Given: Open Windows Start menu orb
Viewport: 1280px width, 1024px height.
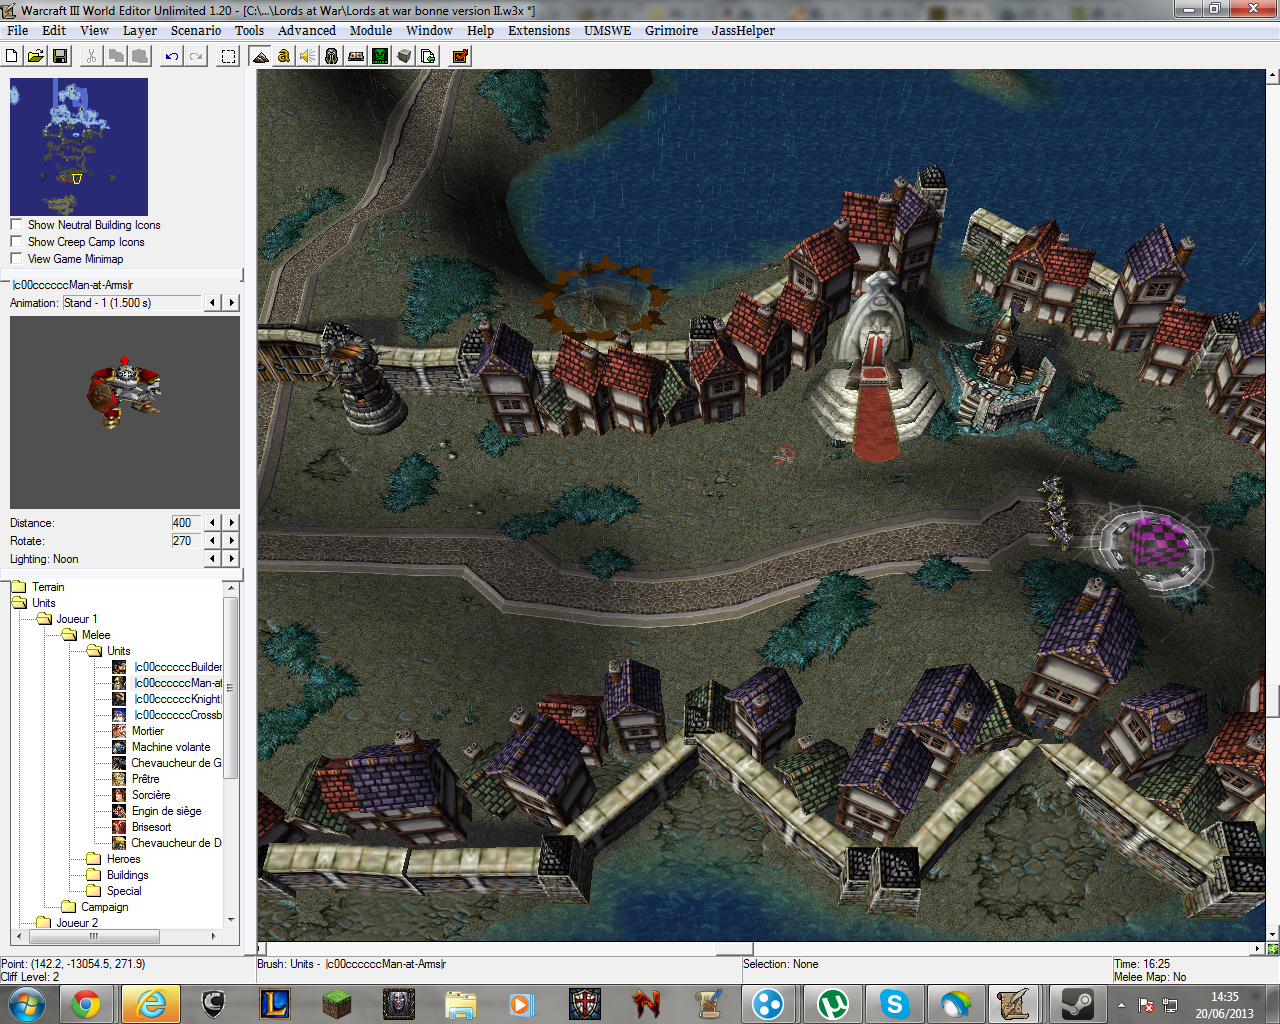Looking at the screenshot, I should click(27, 1004).
